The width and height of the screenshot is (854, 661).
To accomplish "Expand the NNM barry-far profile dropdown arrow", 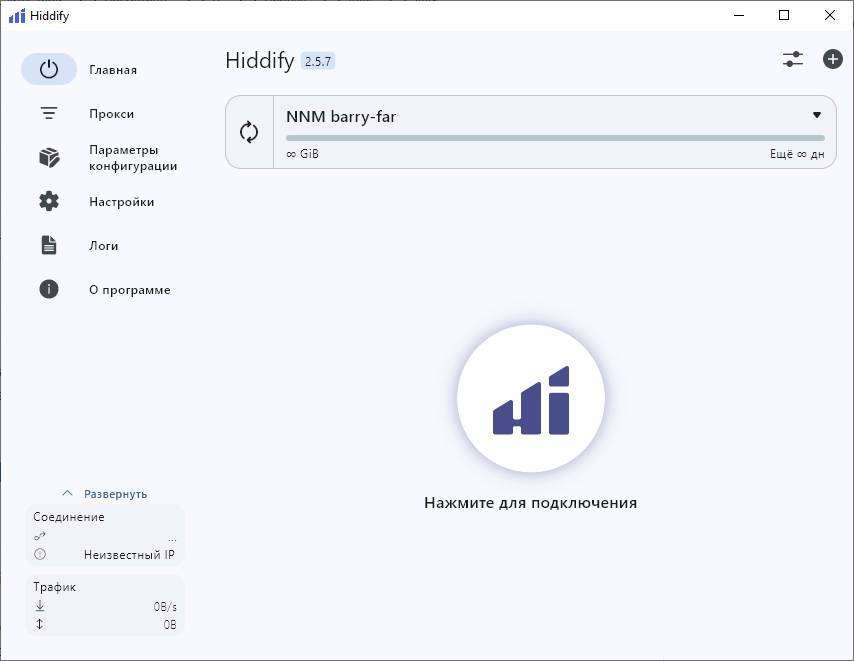I will point(817,115).
